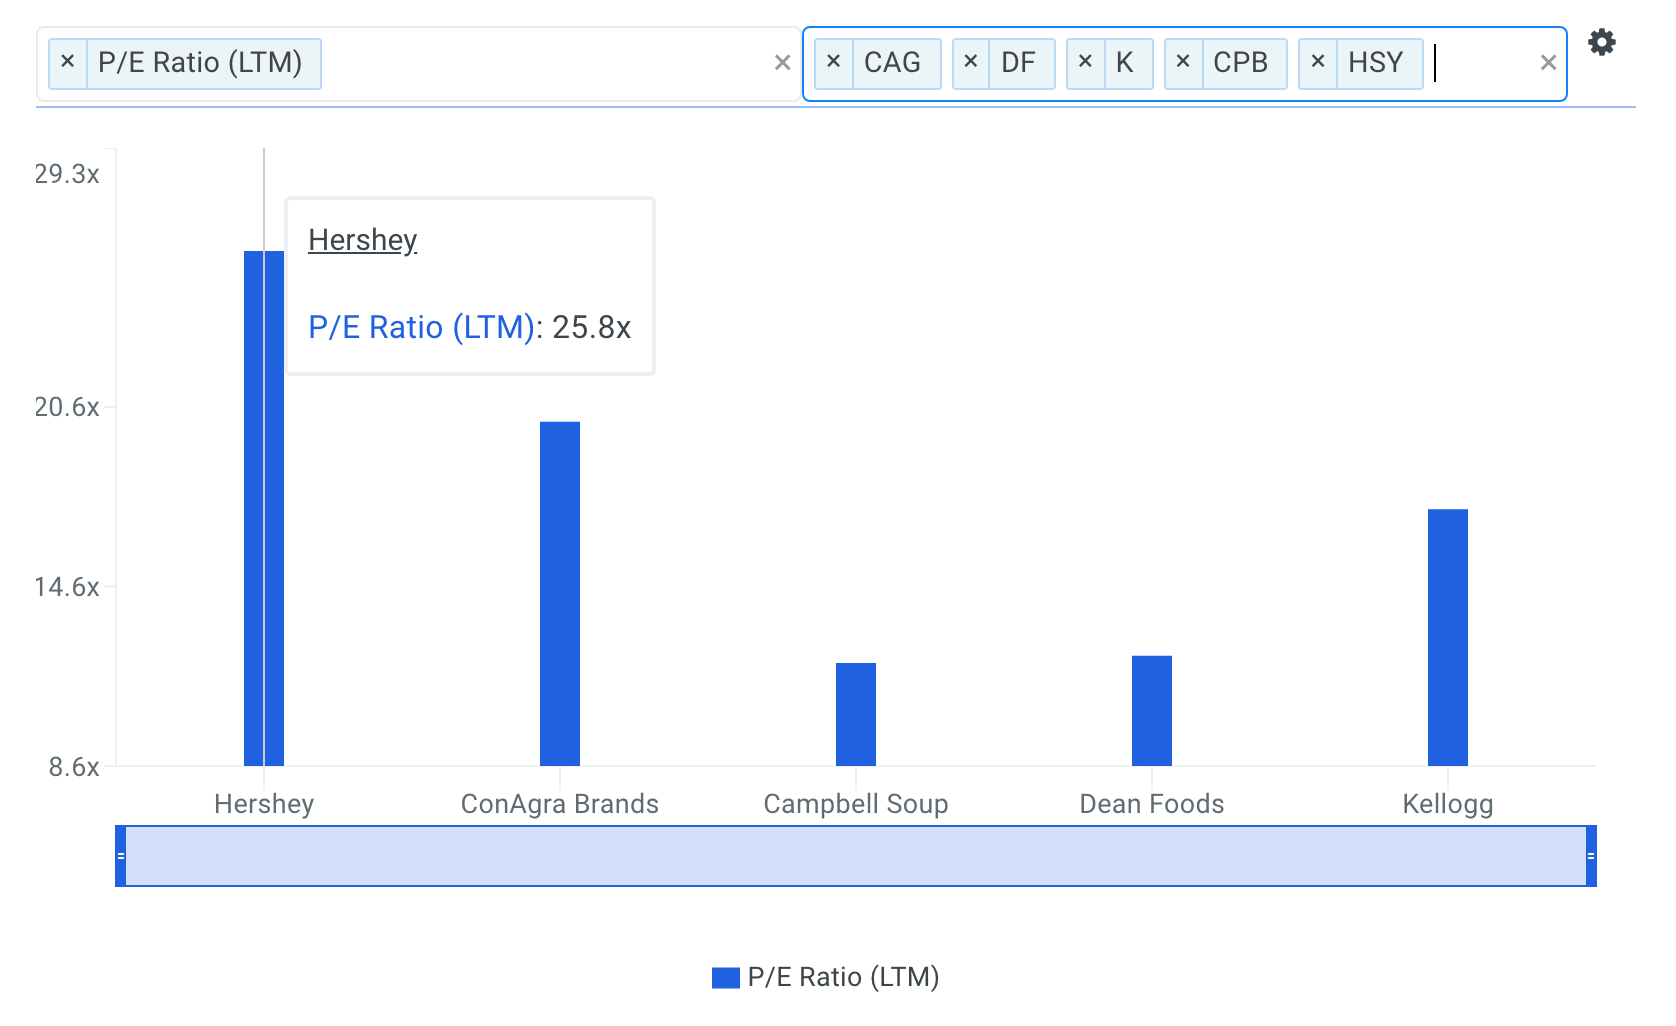Click the ConAgra Brands axis label
1676x1026 pixels.
coord(560,804)
